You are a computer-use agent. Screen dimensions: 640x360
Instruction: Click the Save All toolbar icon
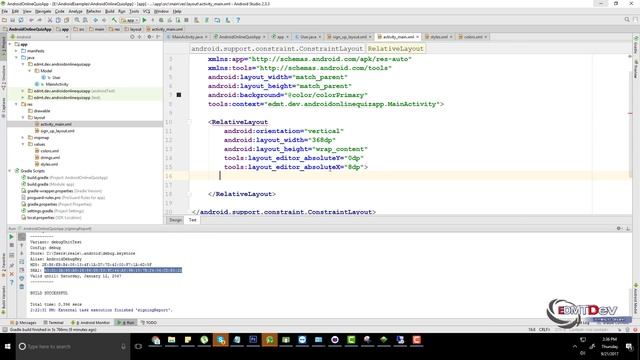[12, 20]
